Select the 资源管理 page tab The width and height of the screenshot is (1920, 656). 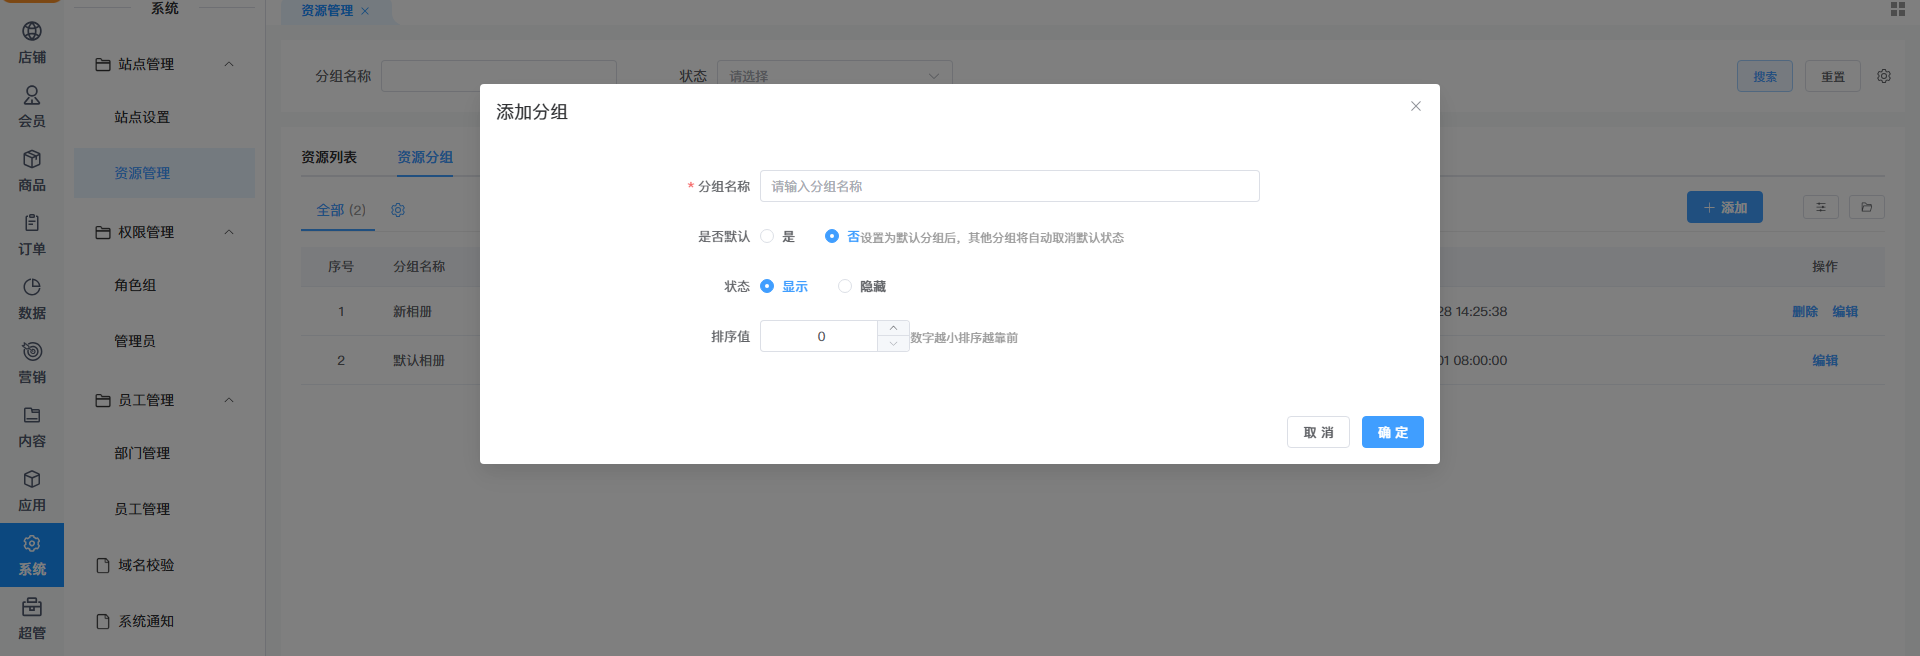[x=327, y=11]
